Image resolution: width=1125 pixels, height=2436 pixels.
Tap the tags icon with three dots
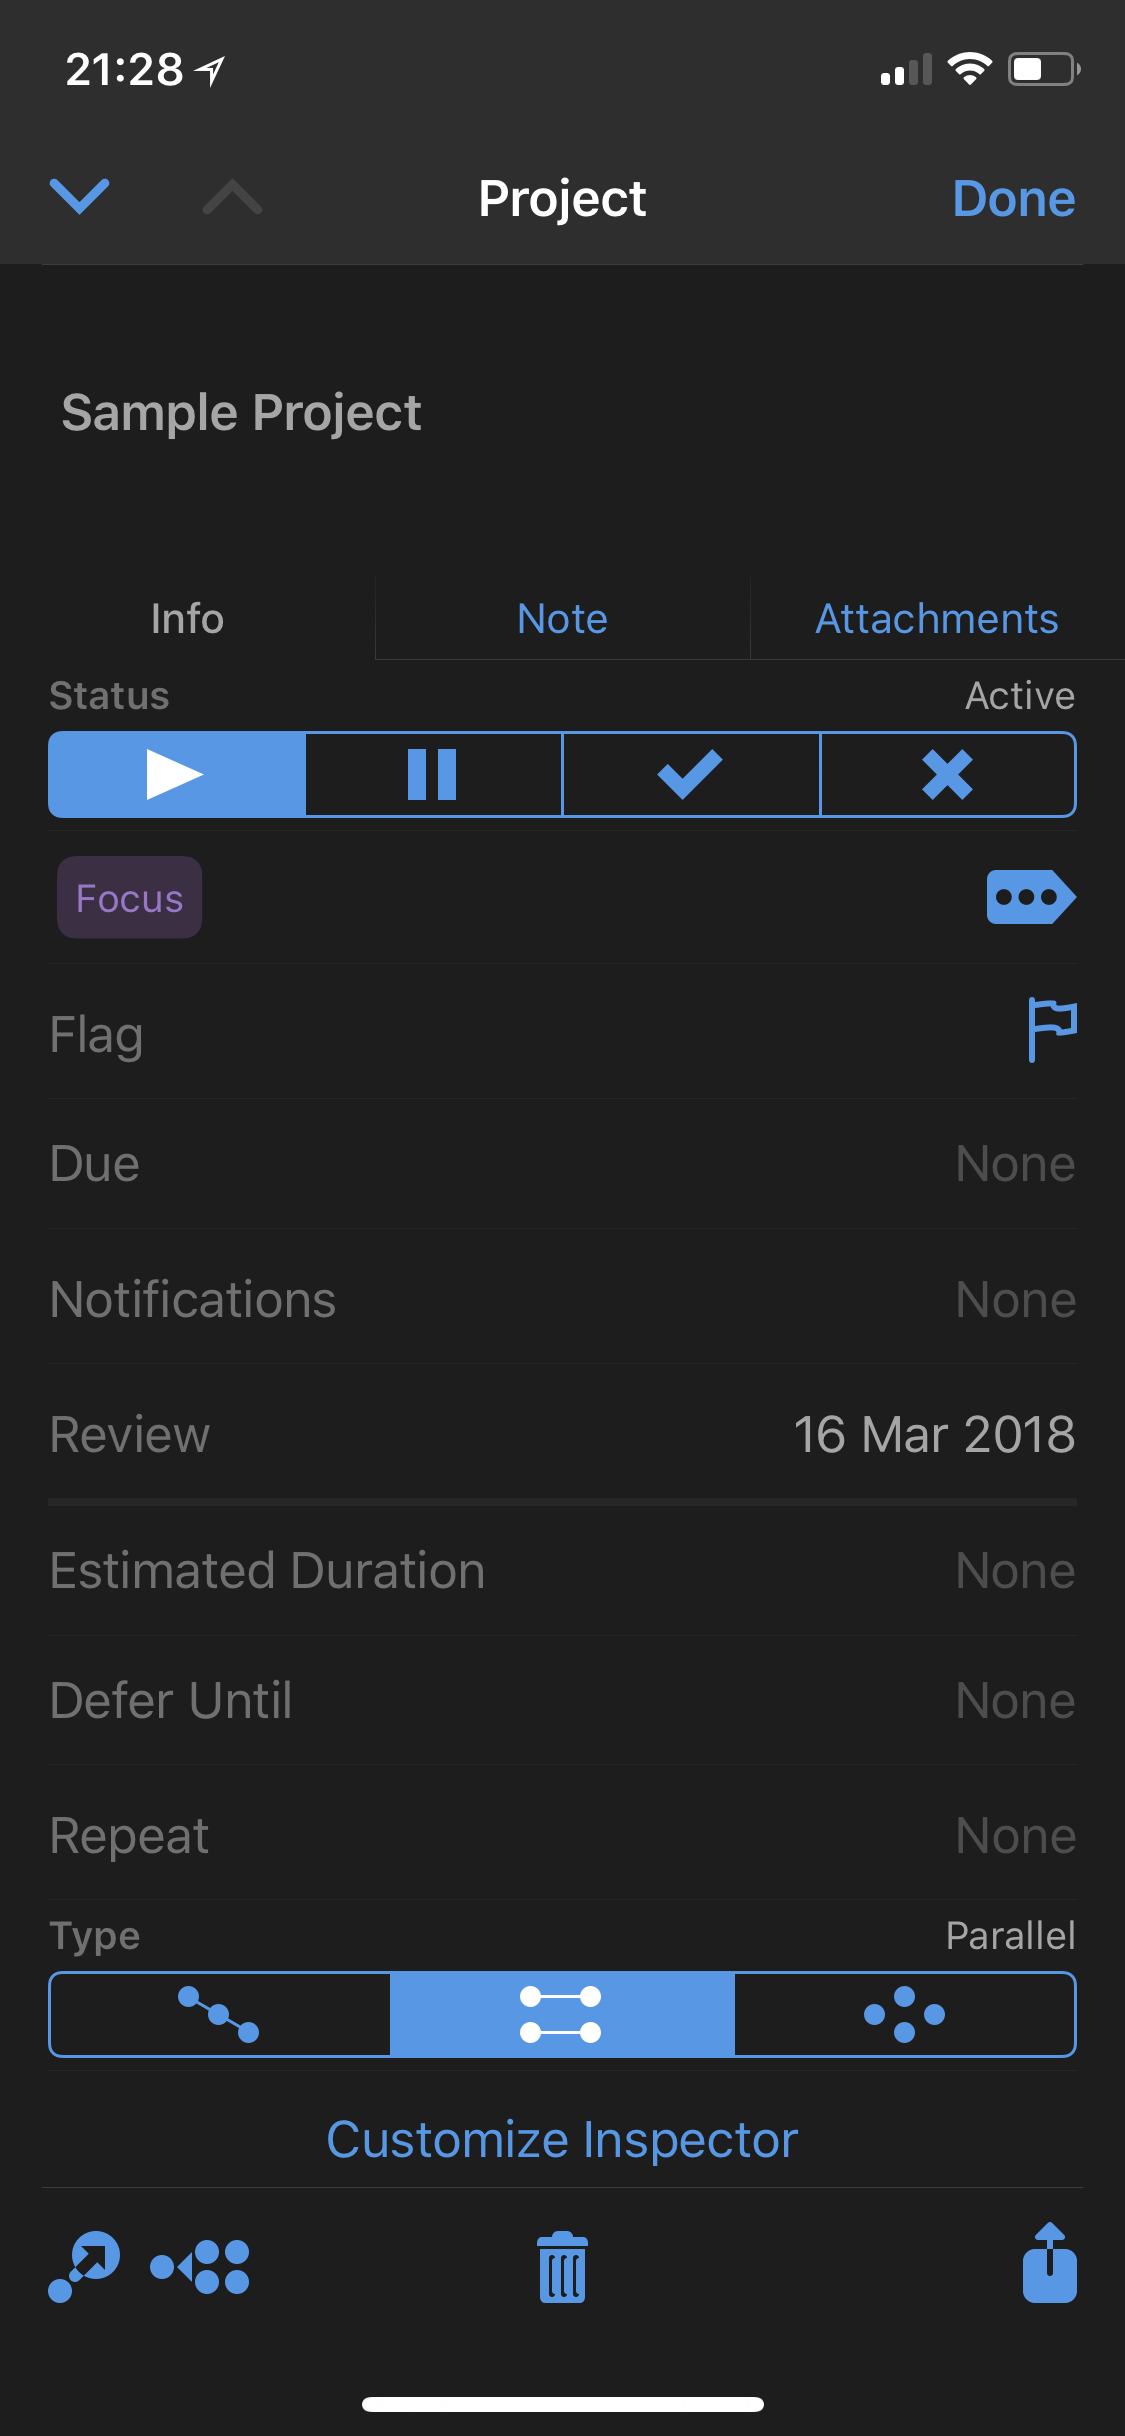1030,897
